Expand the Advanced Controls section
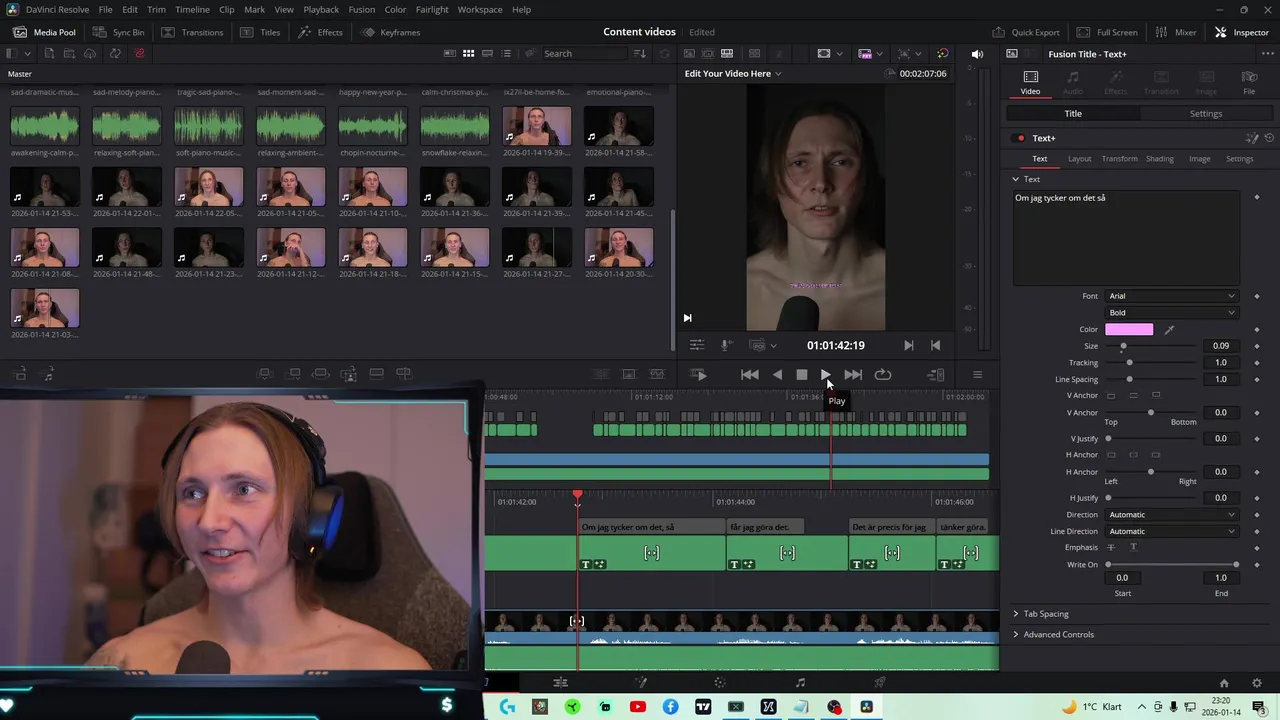 pos(1052,634)
